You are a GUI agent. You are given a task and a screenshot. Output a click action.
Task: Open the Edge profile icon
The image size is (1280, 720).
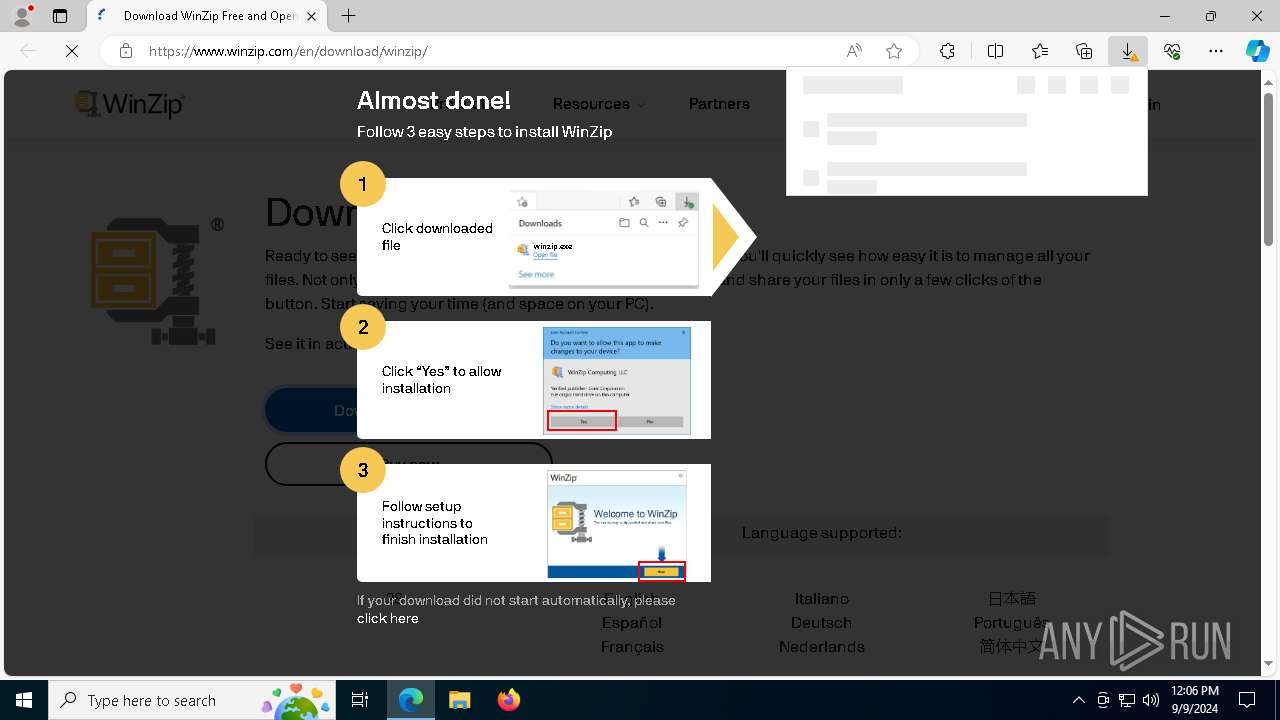[x=22, y=16]
